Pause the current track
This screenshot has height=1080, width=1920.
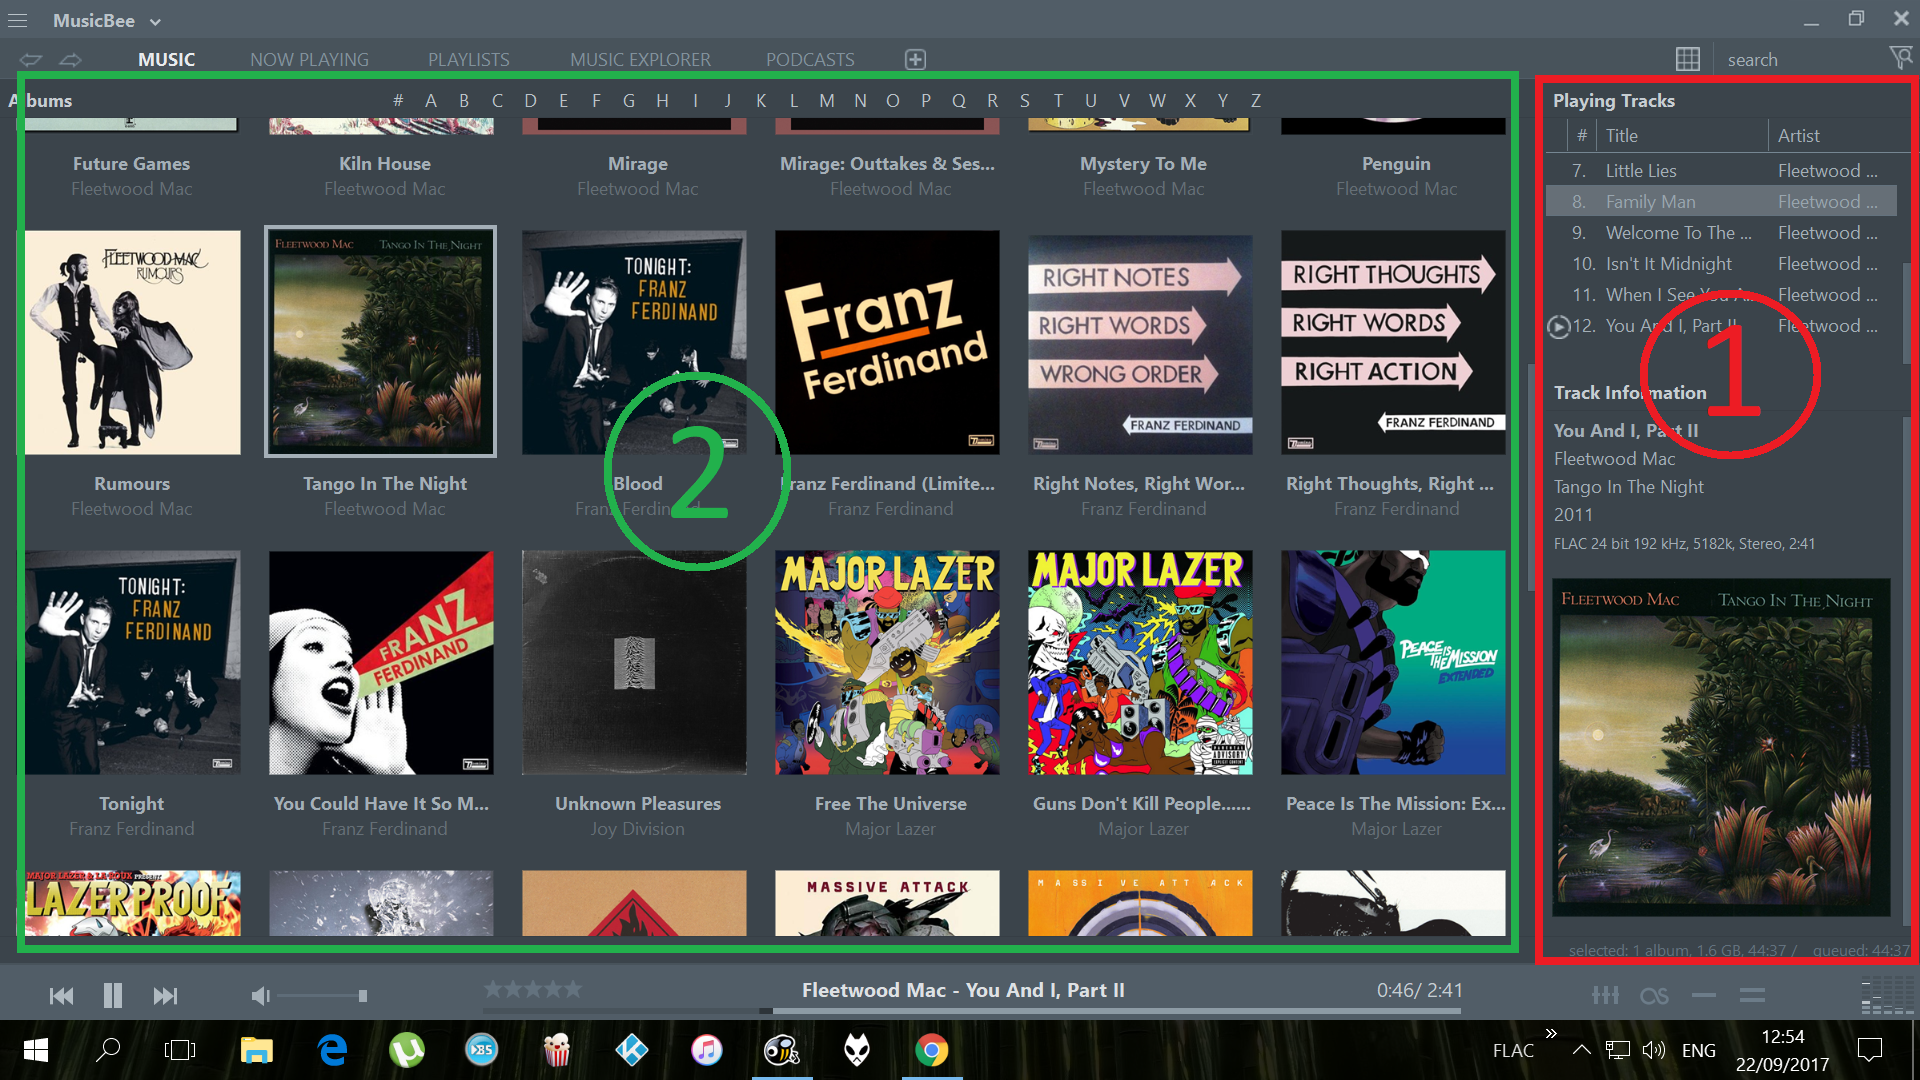click(113, 995)
